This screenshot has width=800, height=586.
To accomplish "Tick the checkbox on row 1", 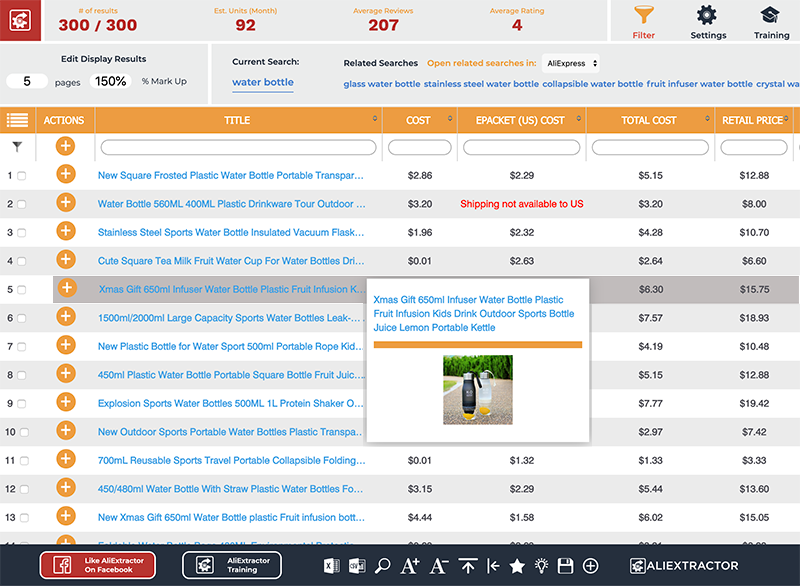I will point(21,175).
